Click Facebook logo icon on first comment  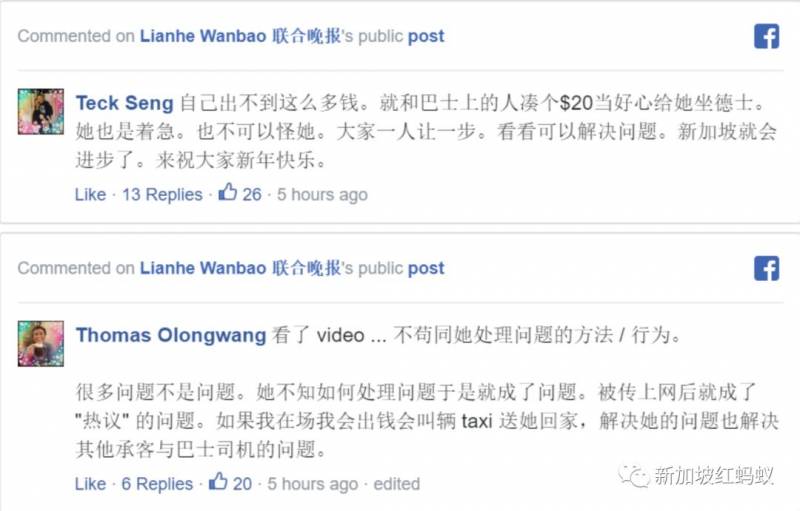[x=766, y=36]
